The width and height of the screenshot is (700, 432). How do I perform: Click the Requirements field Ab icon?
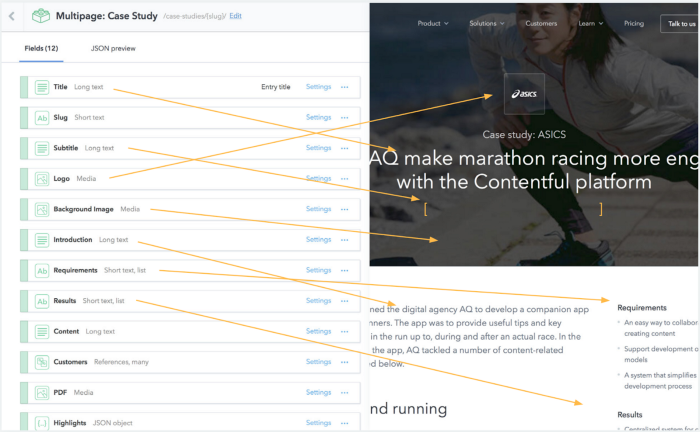(42, 270)
